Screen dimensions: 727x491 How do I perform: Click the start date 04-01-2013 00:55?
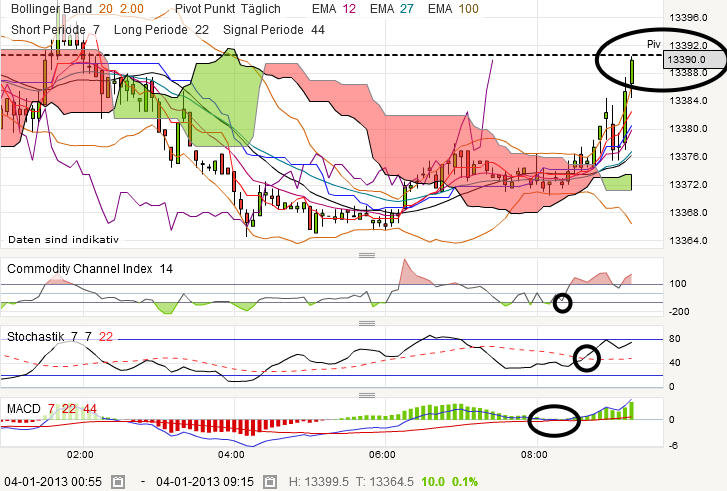pyautogui.click(x=53, y=482)
